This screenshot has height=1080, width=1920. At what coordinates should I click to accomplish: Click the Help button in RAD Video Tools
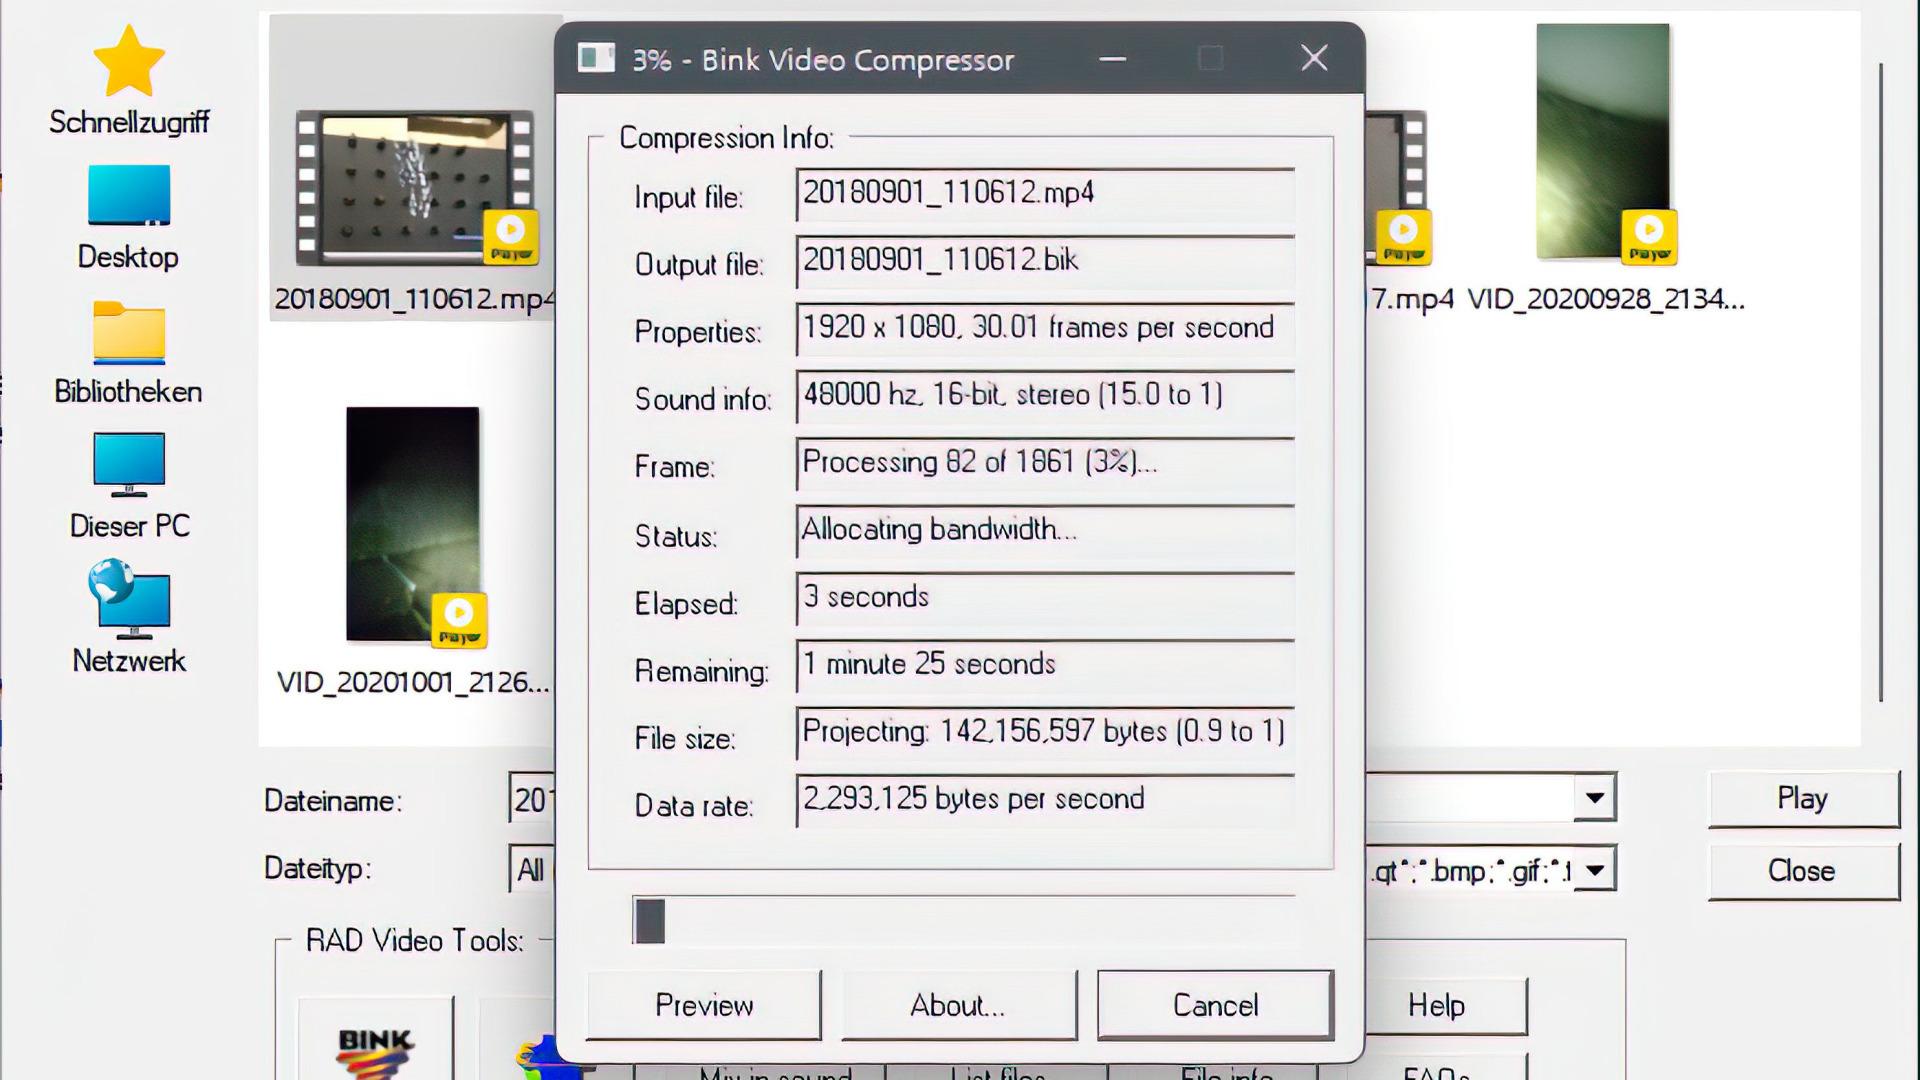(1446, 1005)
